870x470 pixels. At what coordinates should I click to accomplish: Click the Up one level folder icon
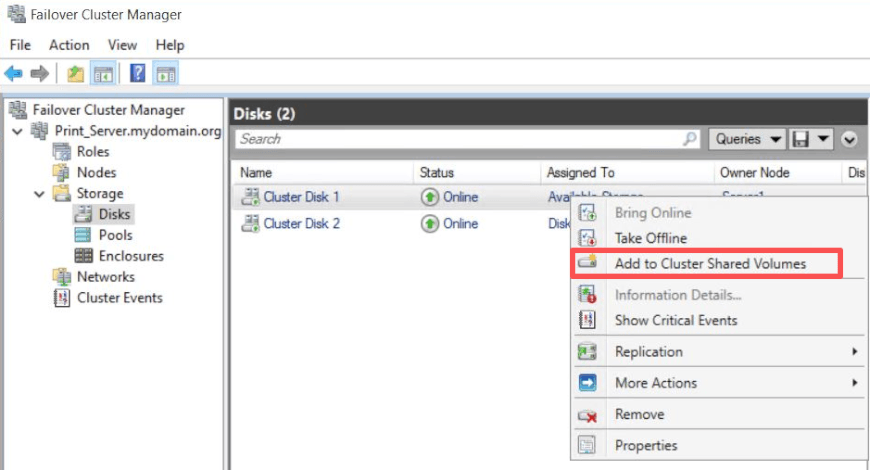pyautogui.click(x=75, y=73)
